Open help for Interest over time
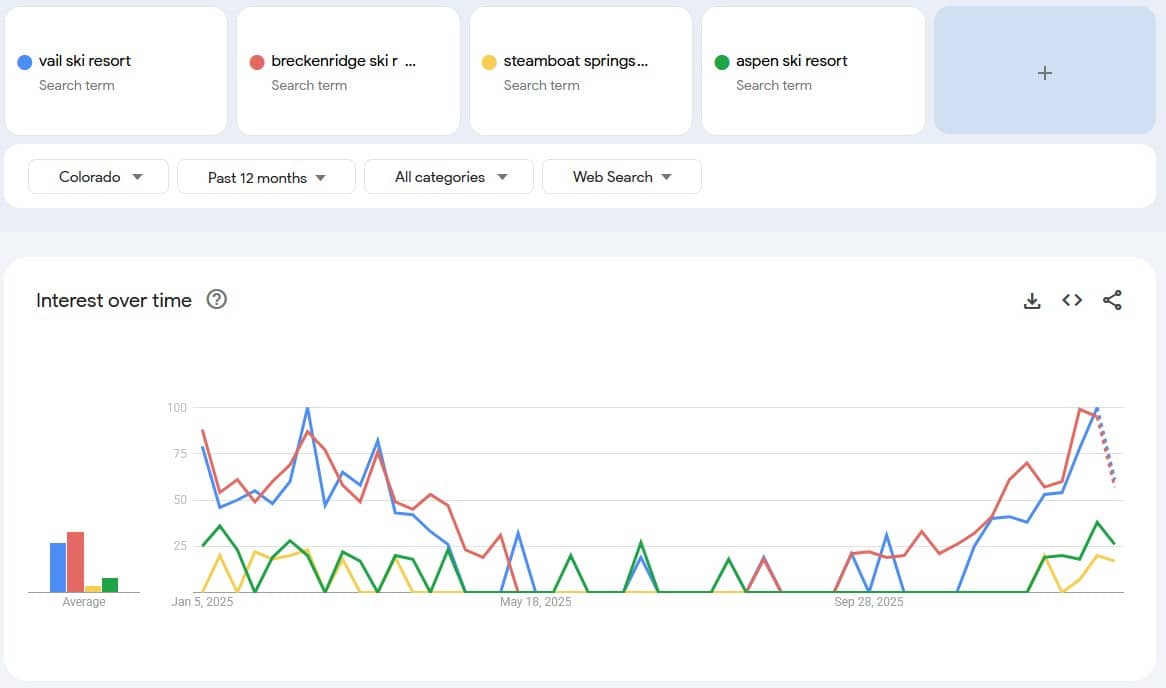The width and height of the screenshot is (1166, 688). pos(216,299)
